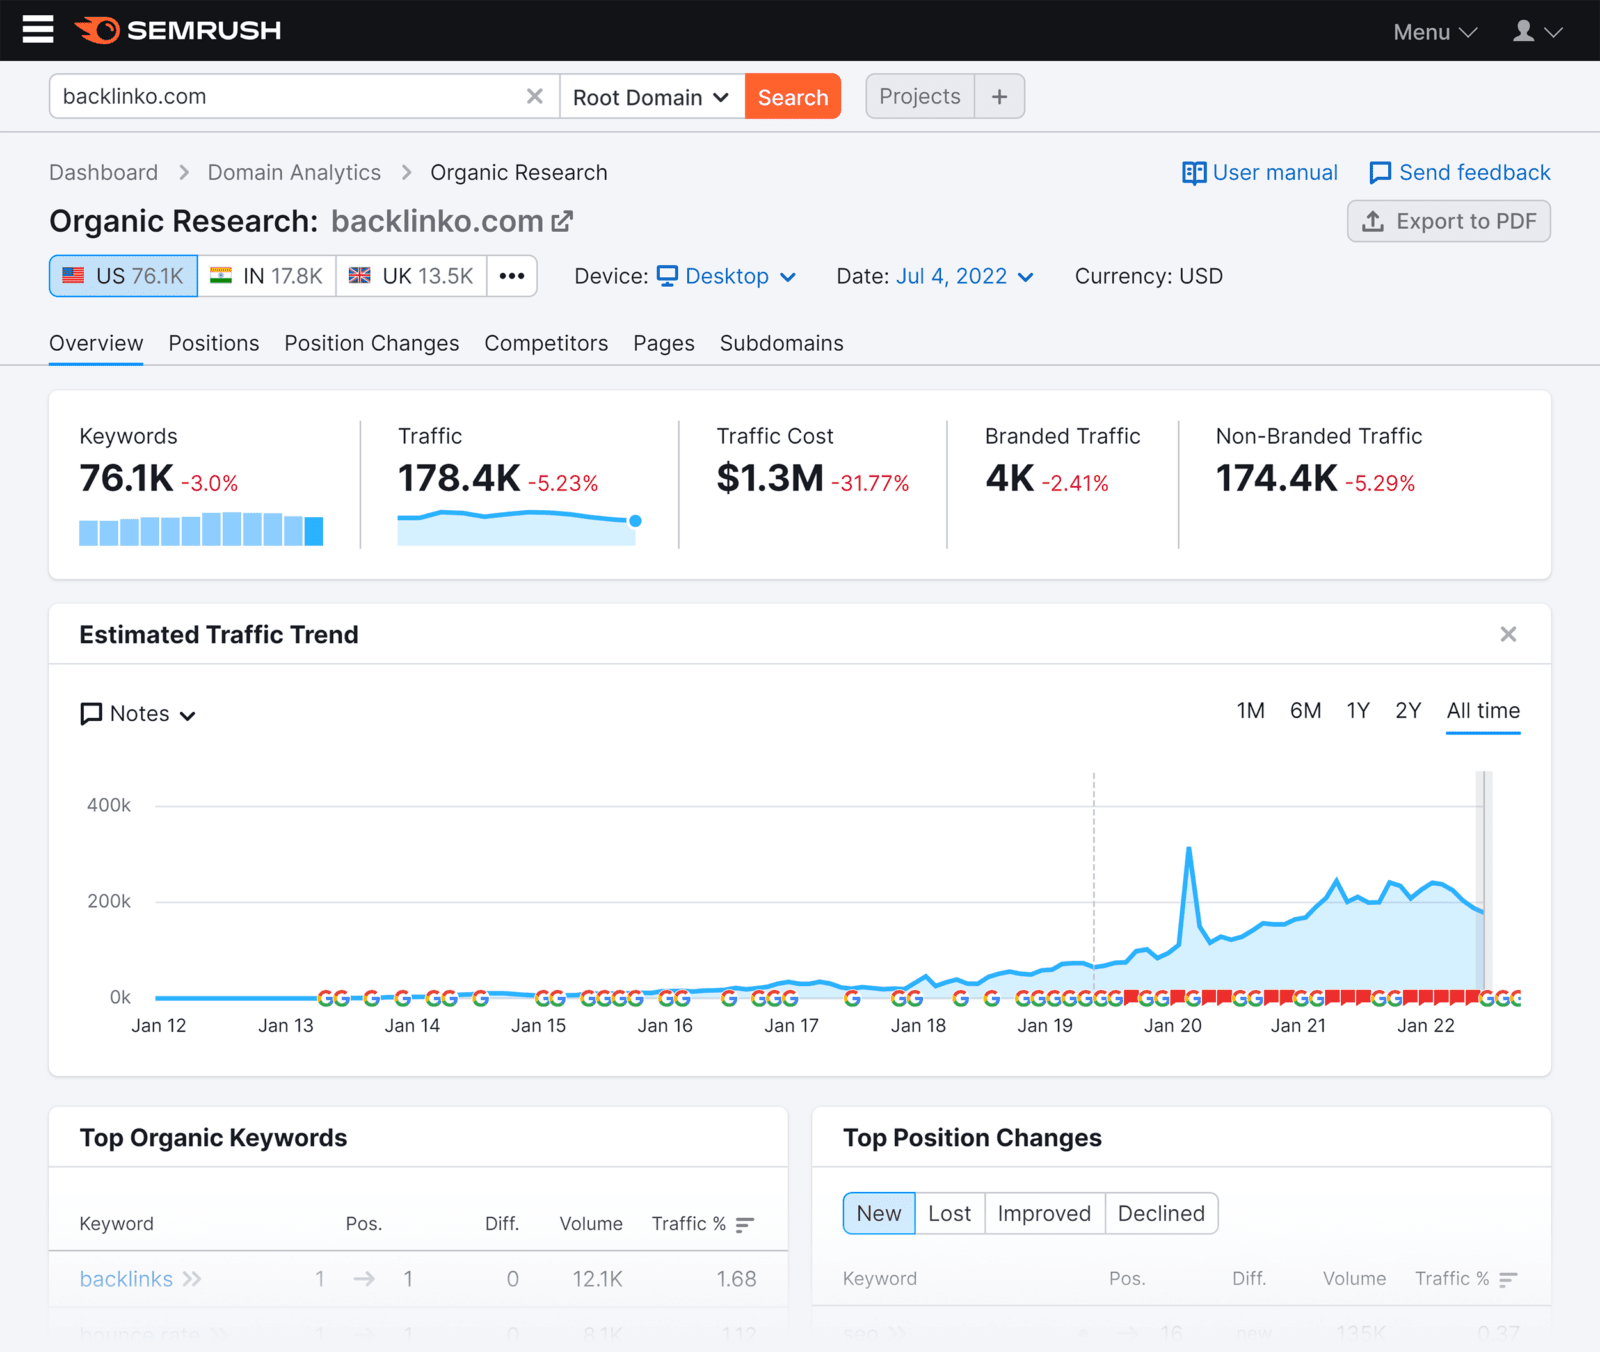Select the UK traffic toggle
This screenshot has width=1600, height=1352.
[410, 276]
